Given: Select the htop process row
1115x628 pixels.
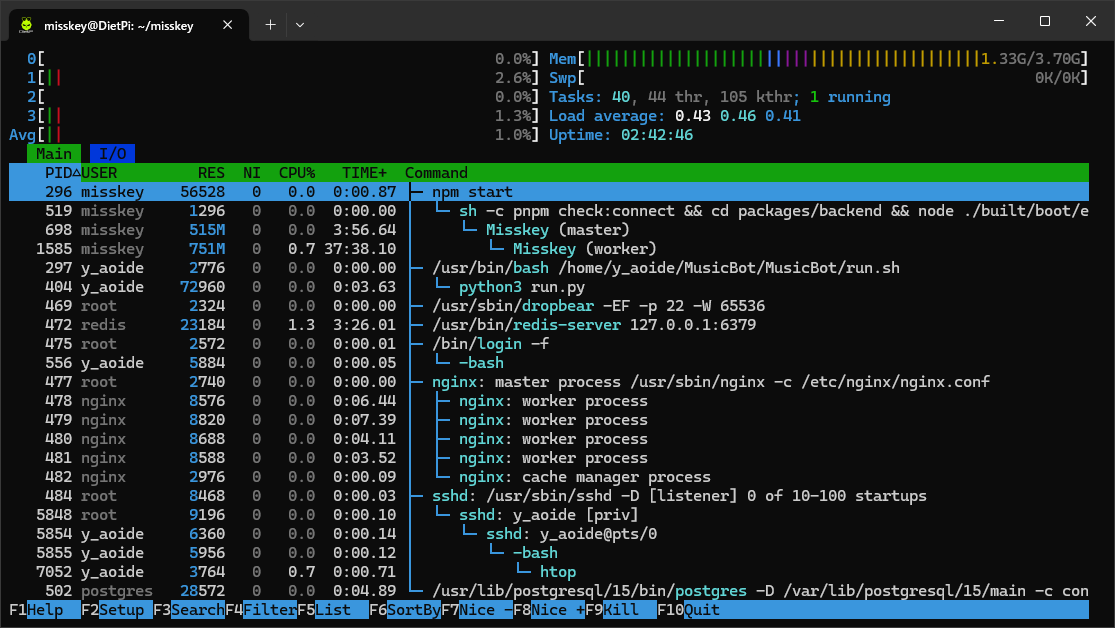Looking at the screenshot, I should click(x=548, y=572).
